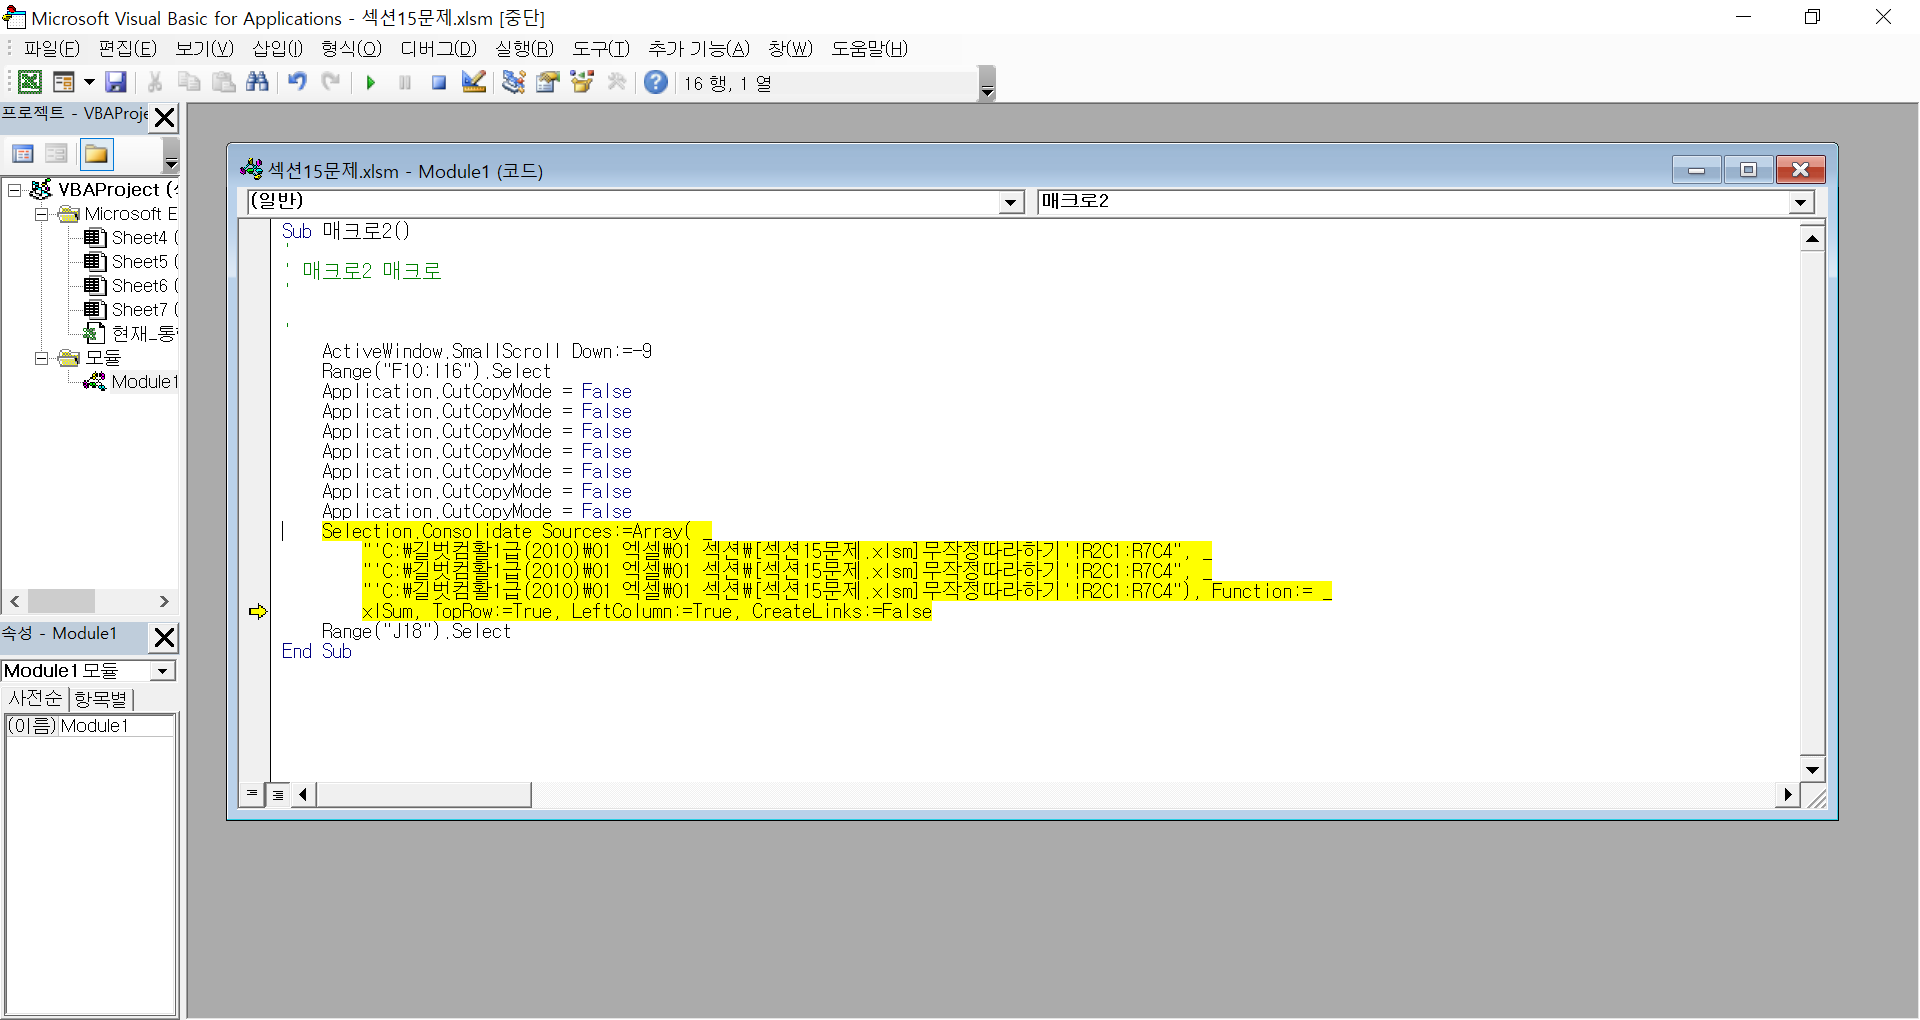Switch to Procedure View at code window bottom
This screenshot has height=1020, width=1920.
tap(252, 794)
